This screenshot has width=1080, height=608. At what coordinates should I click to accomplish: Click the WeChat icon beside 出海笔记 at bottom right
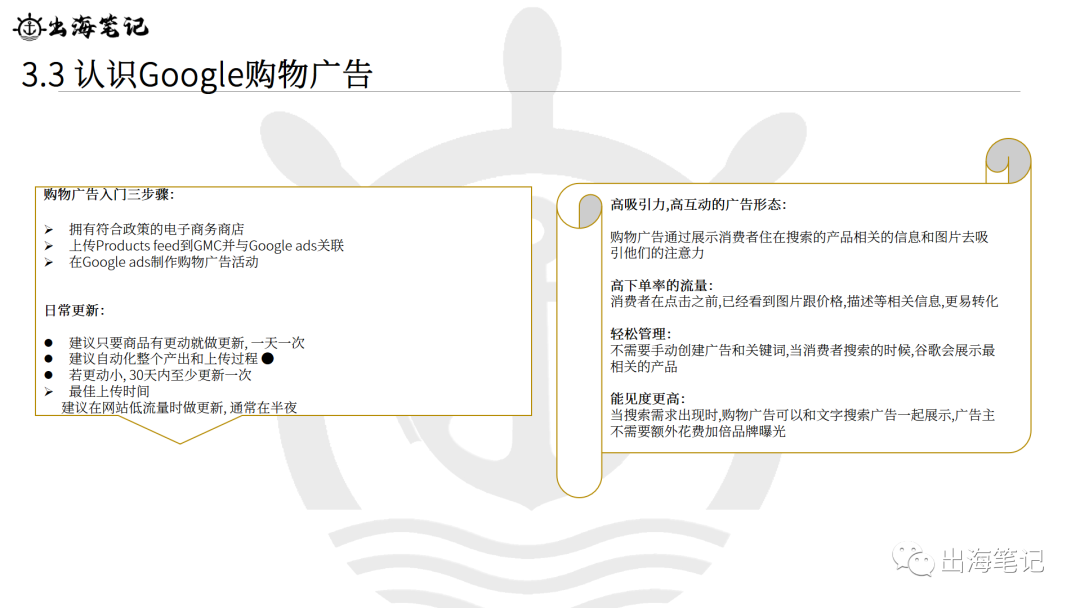coord(913,560)
